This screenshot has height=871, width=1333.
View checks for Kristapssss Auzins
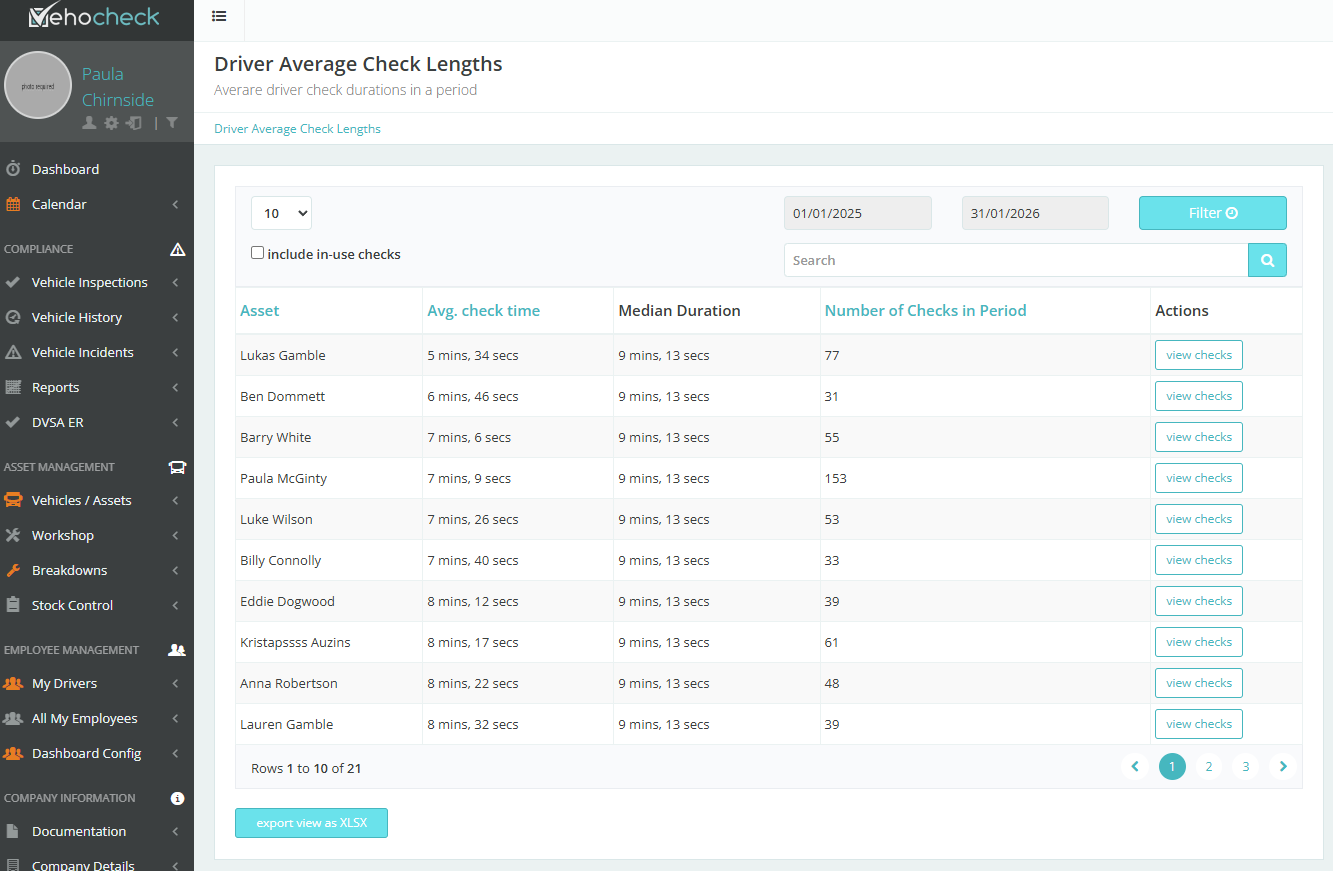pyautogui.click(x=1199, y=642)
